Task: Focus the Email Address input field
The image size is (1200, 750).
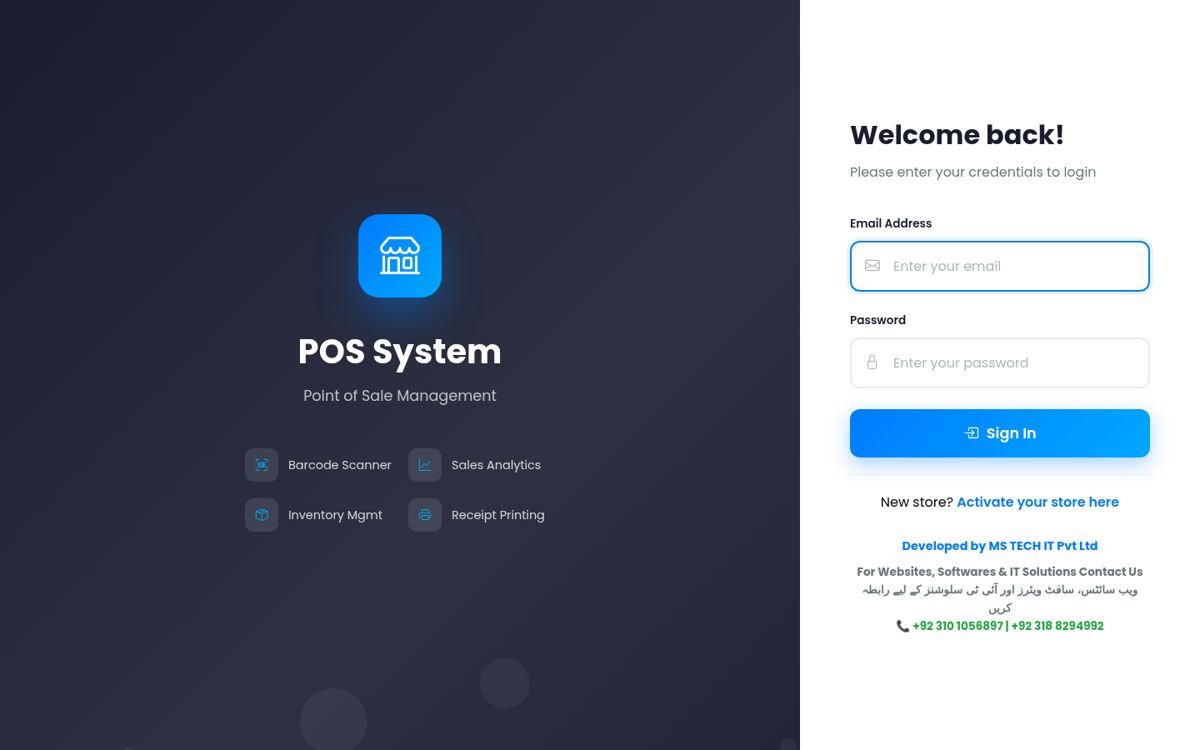Action: click(1000, 266)
